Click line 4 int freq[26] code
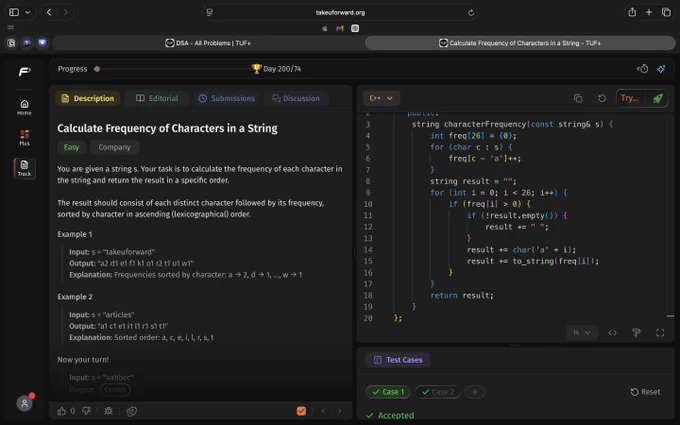The image size is (680, 425). (473, 136)
